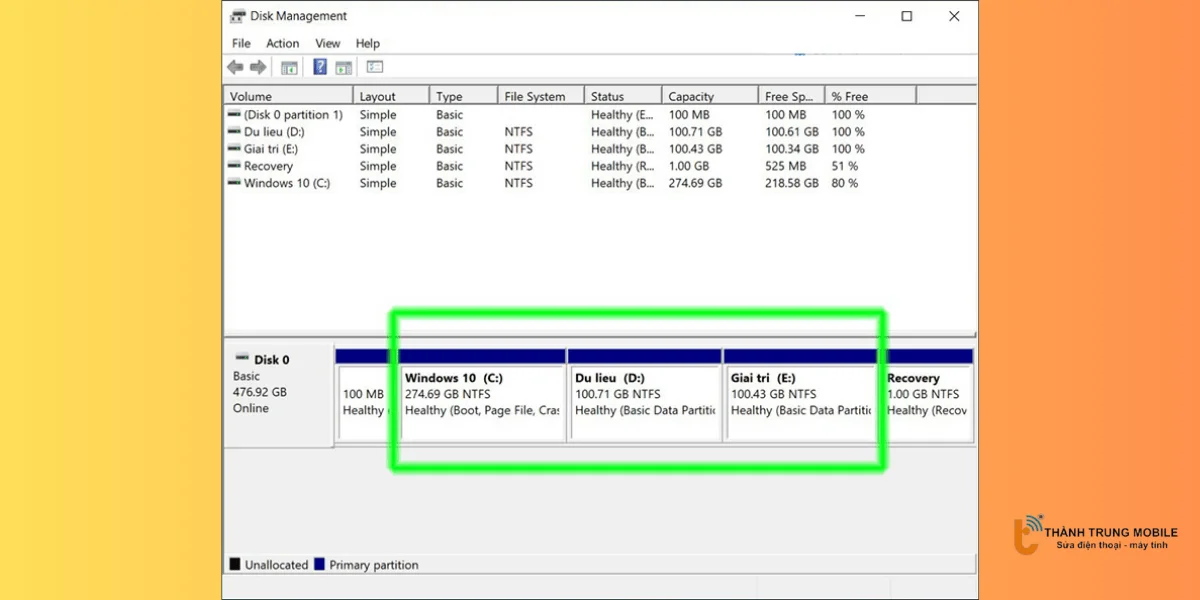Open the File menu
Viewport: 1200px width, 600px height.
click(241, 43)
